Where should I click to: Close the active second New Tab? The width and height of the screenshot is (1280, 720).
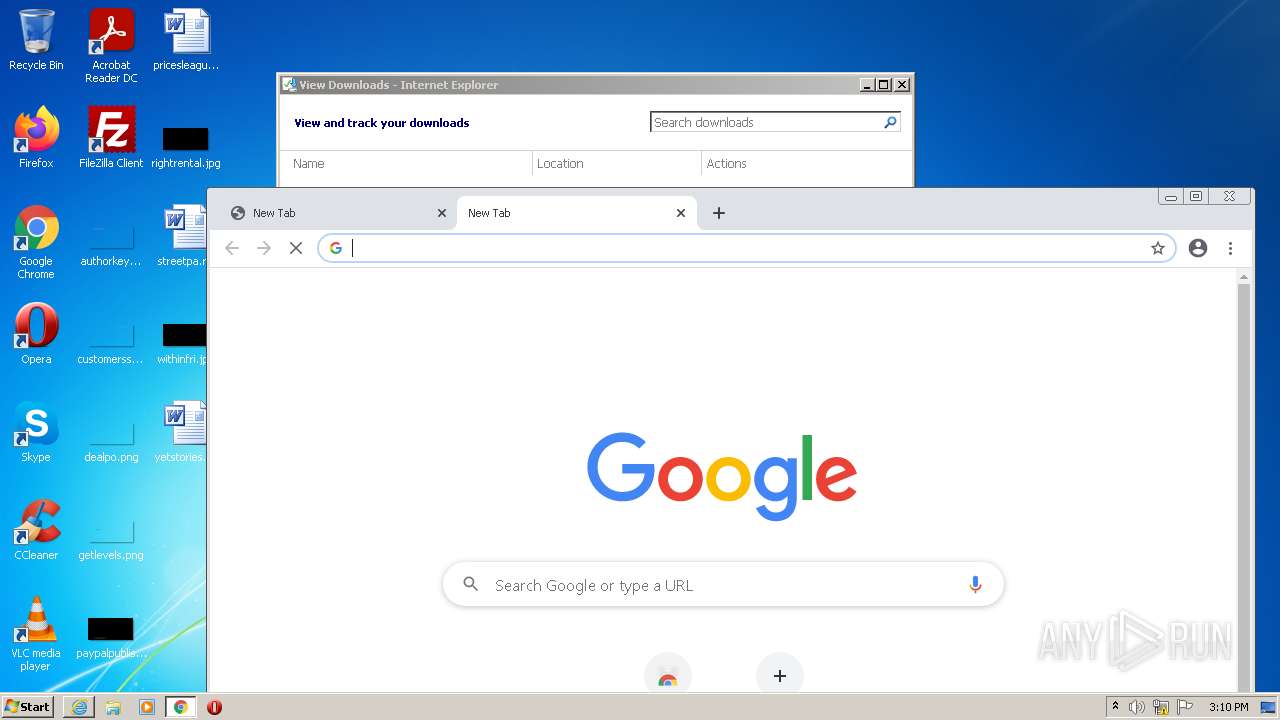(681, 213)
